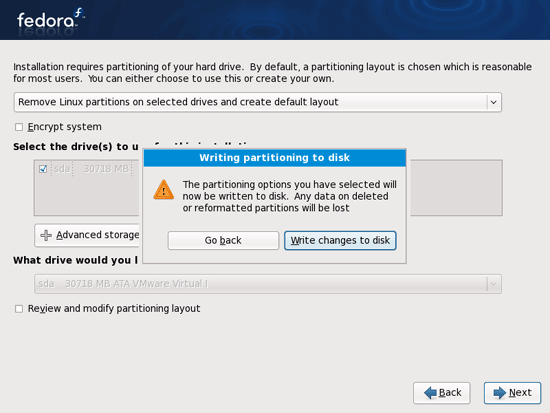The height and width of the screenshot is (413, 550).
Task: Select the Remove Linux partitions combo box
Action: (258, 102)
